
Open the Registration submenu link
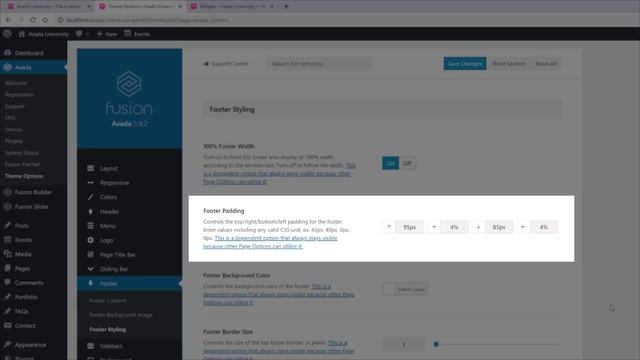19,94
